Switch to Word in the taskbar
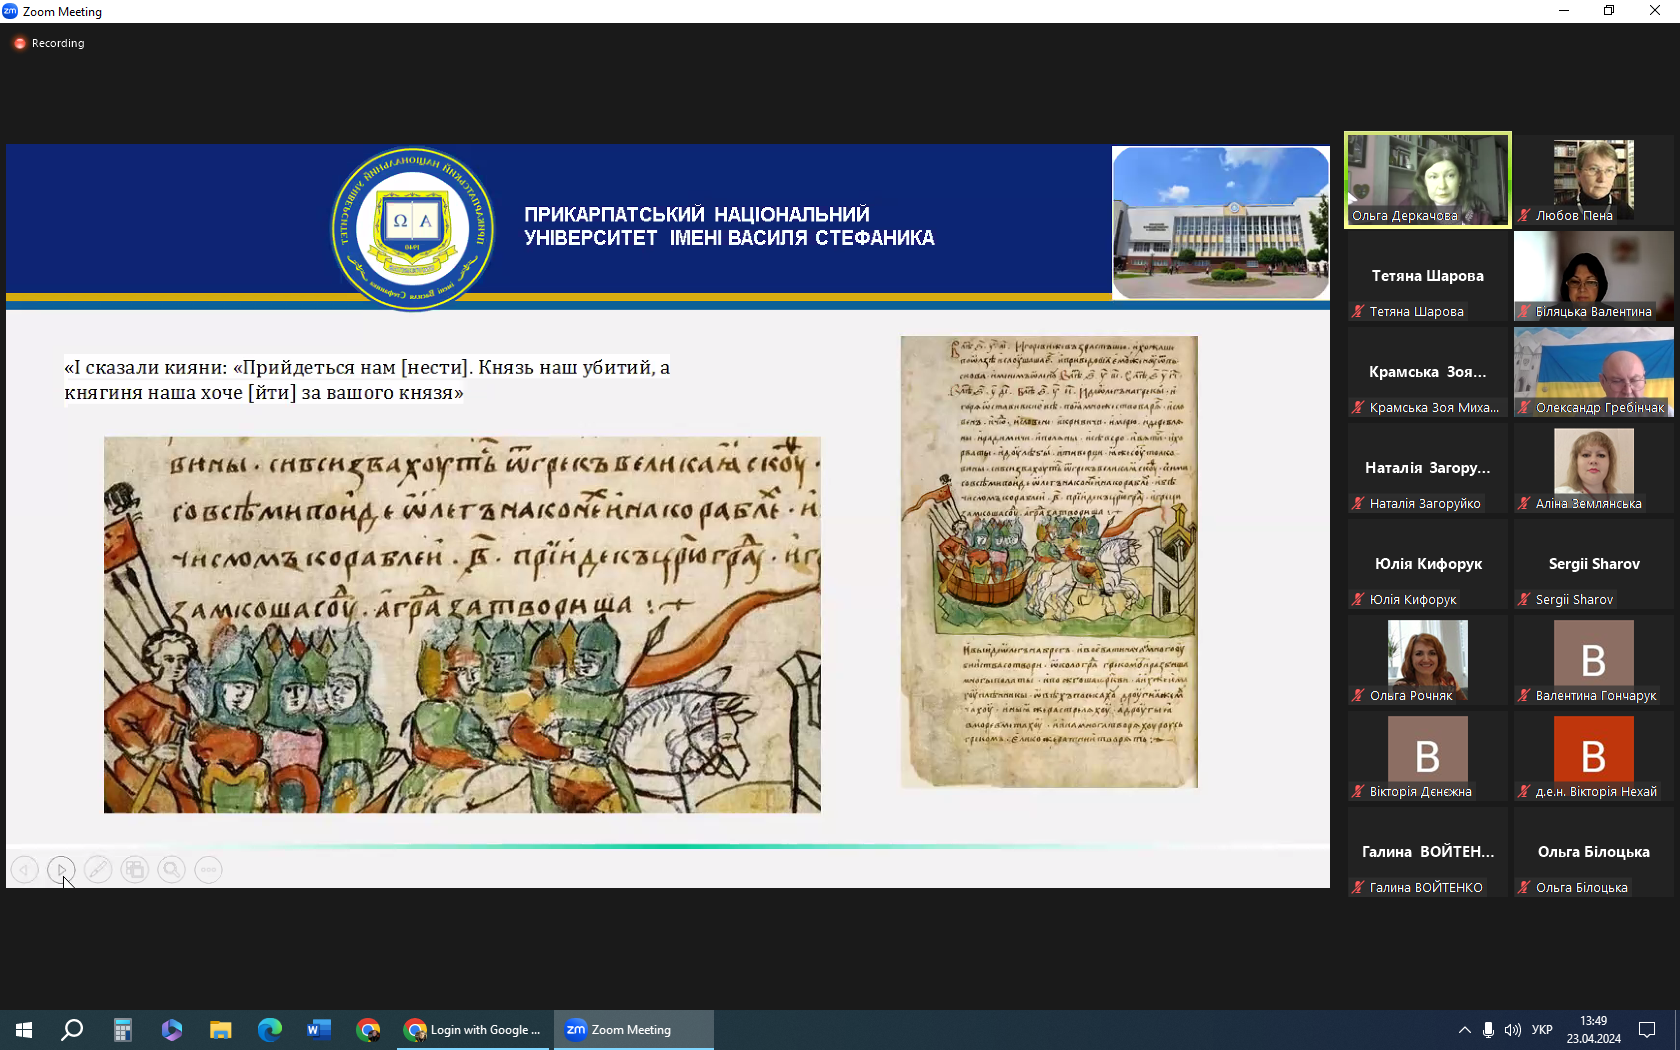This screenshot has height=1050, width=1680. coord(319,1030)
